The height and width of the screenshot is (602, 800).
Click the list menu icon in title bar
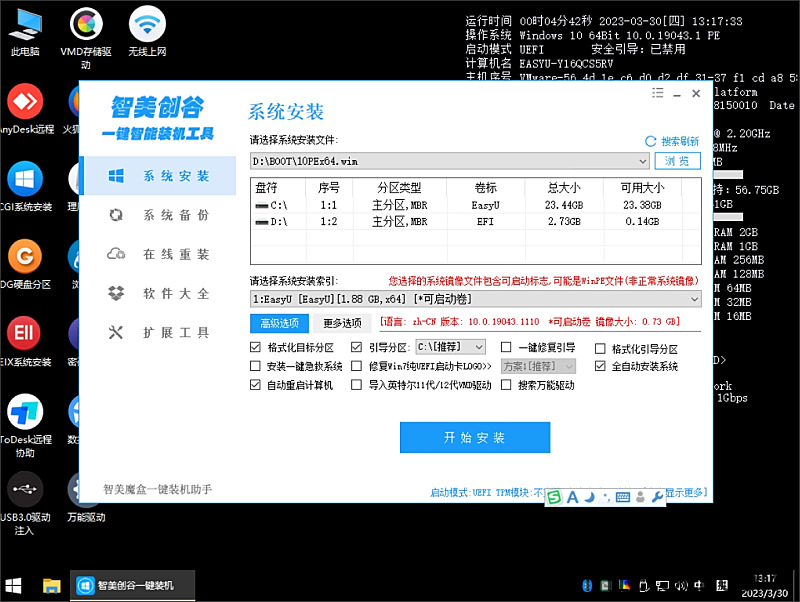658,93
